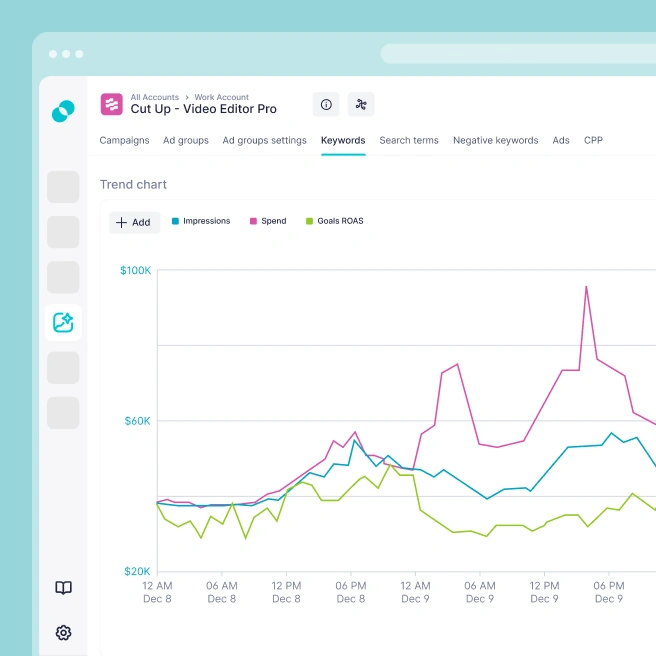656x656 pixels.
Task: Open the CPP tab
Action: click(593, 140)
